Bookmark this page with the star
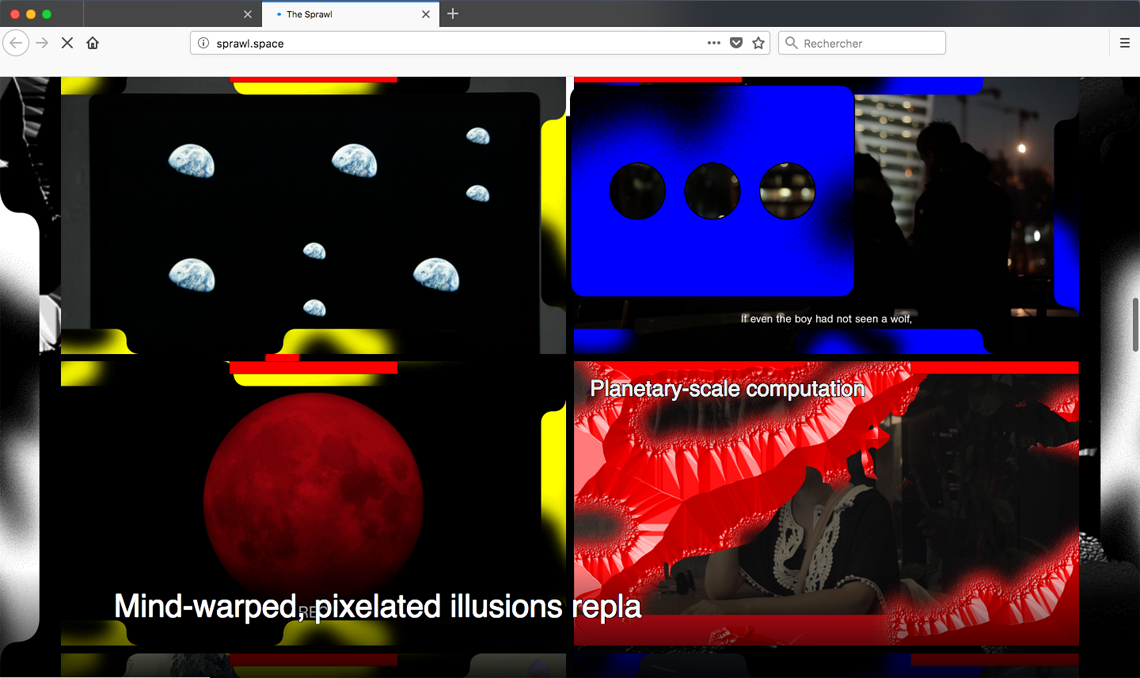This screenshot has height=678, width=1140. [759, 43]
